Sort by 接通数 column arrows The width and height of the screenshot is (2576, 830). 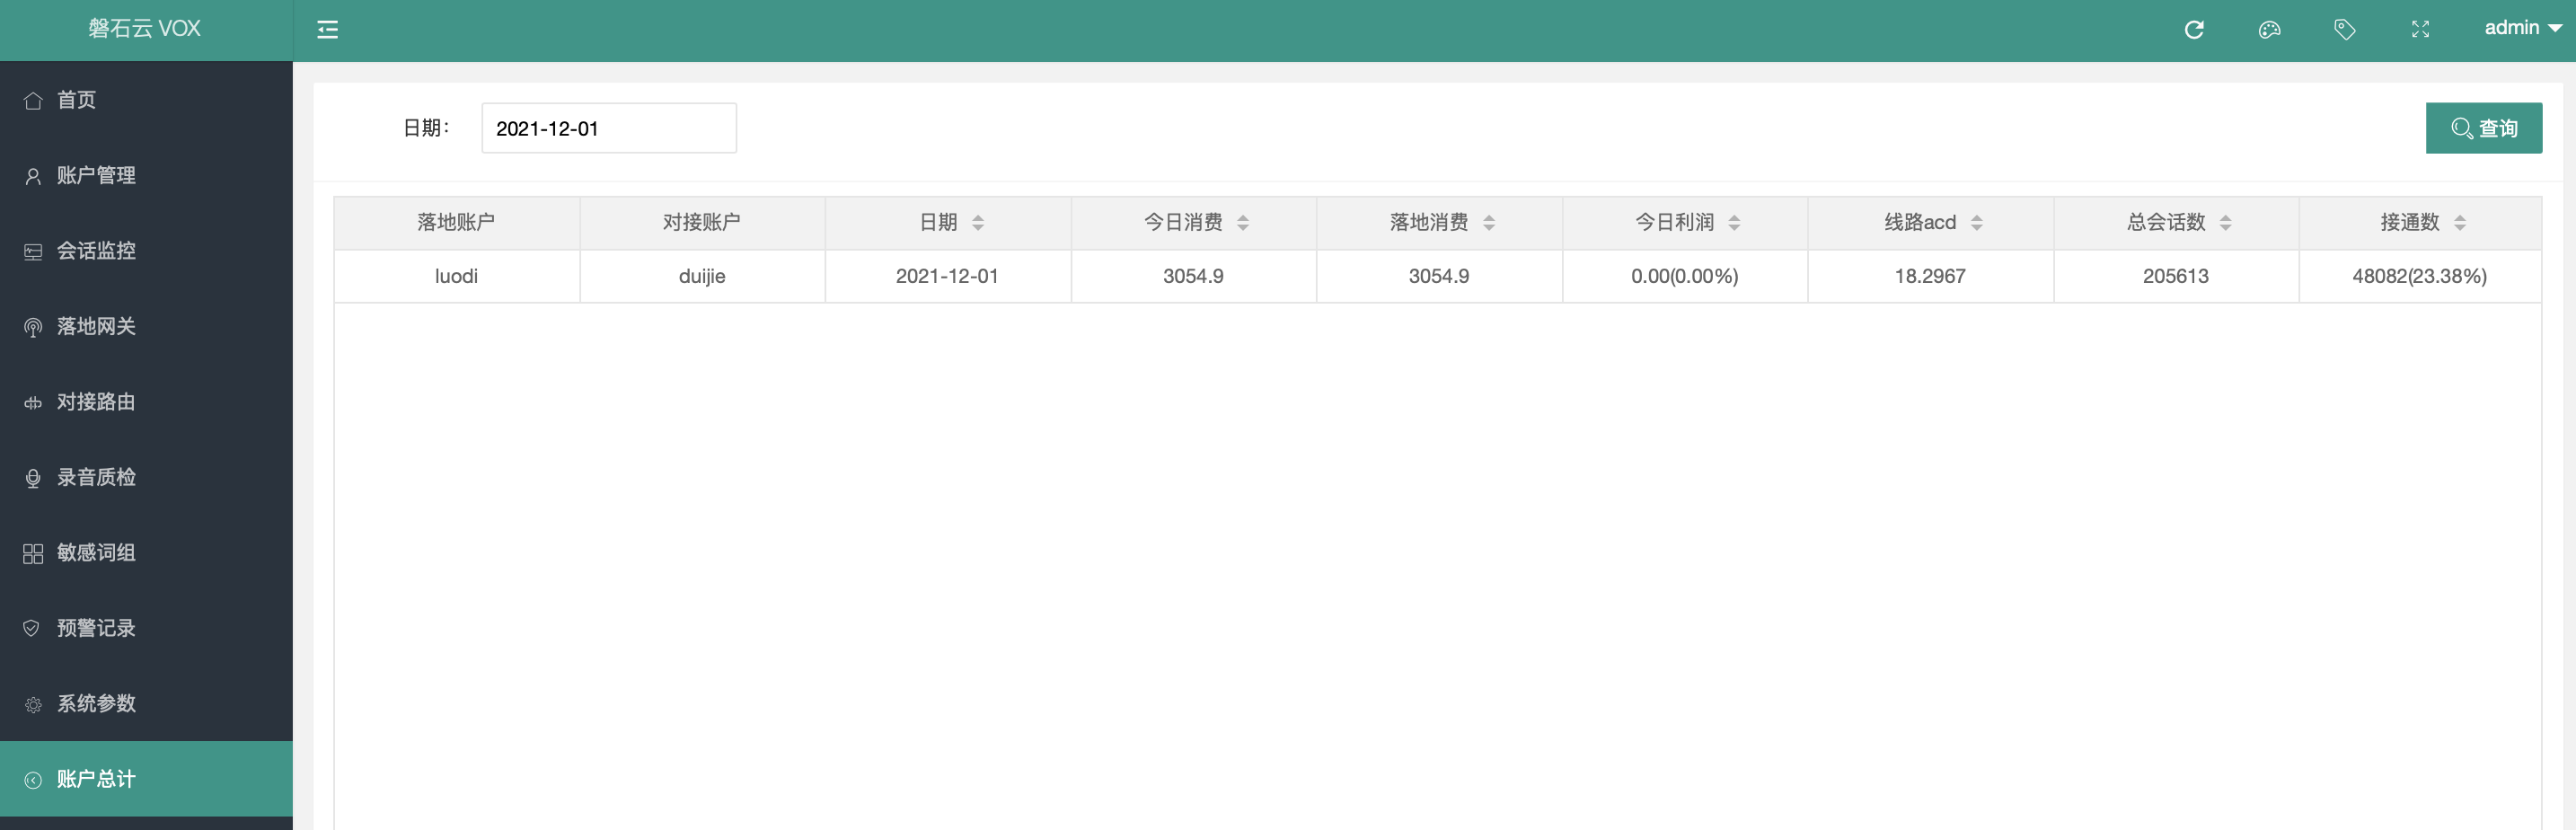2460,222
